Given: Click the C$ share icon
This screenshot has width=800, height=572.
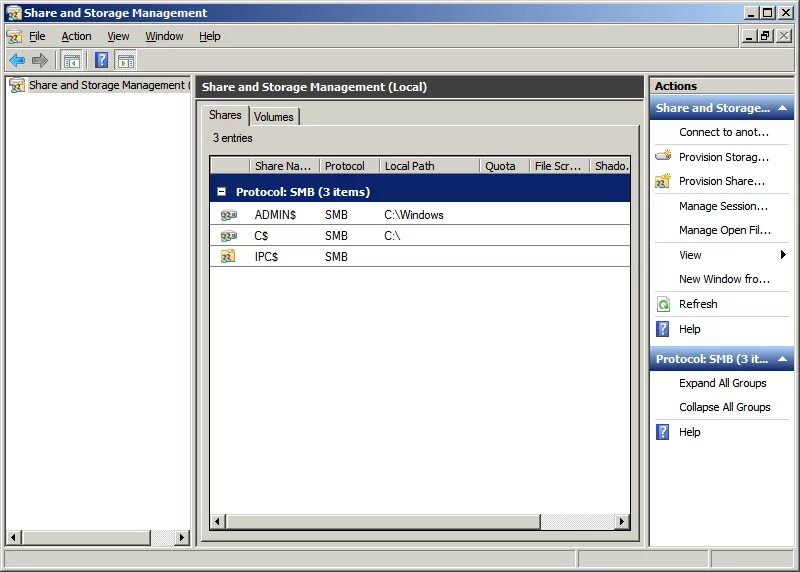Looking at the screenshot, I should 229,236.
